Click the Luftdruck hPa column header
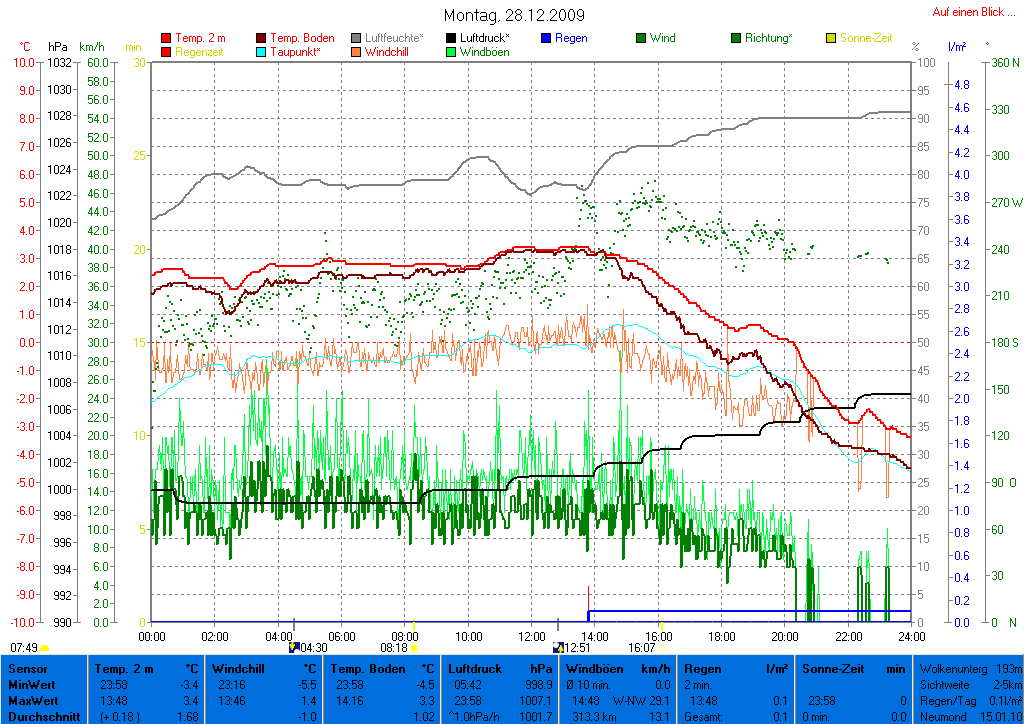1024x724 pixels. pos(499,668)
